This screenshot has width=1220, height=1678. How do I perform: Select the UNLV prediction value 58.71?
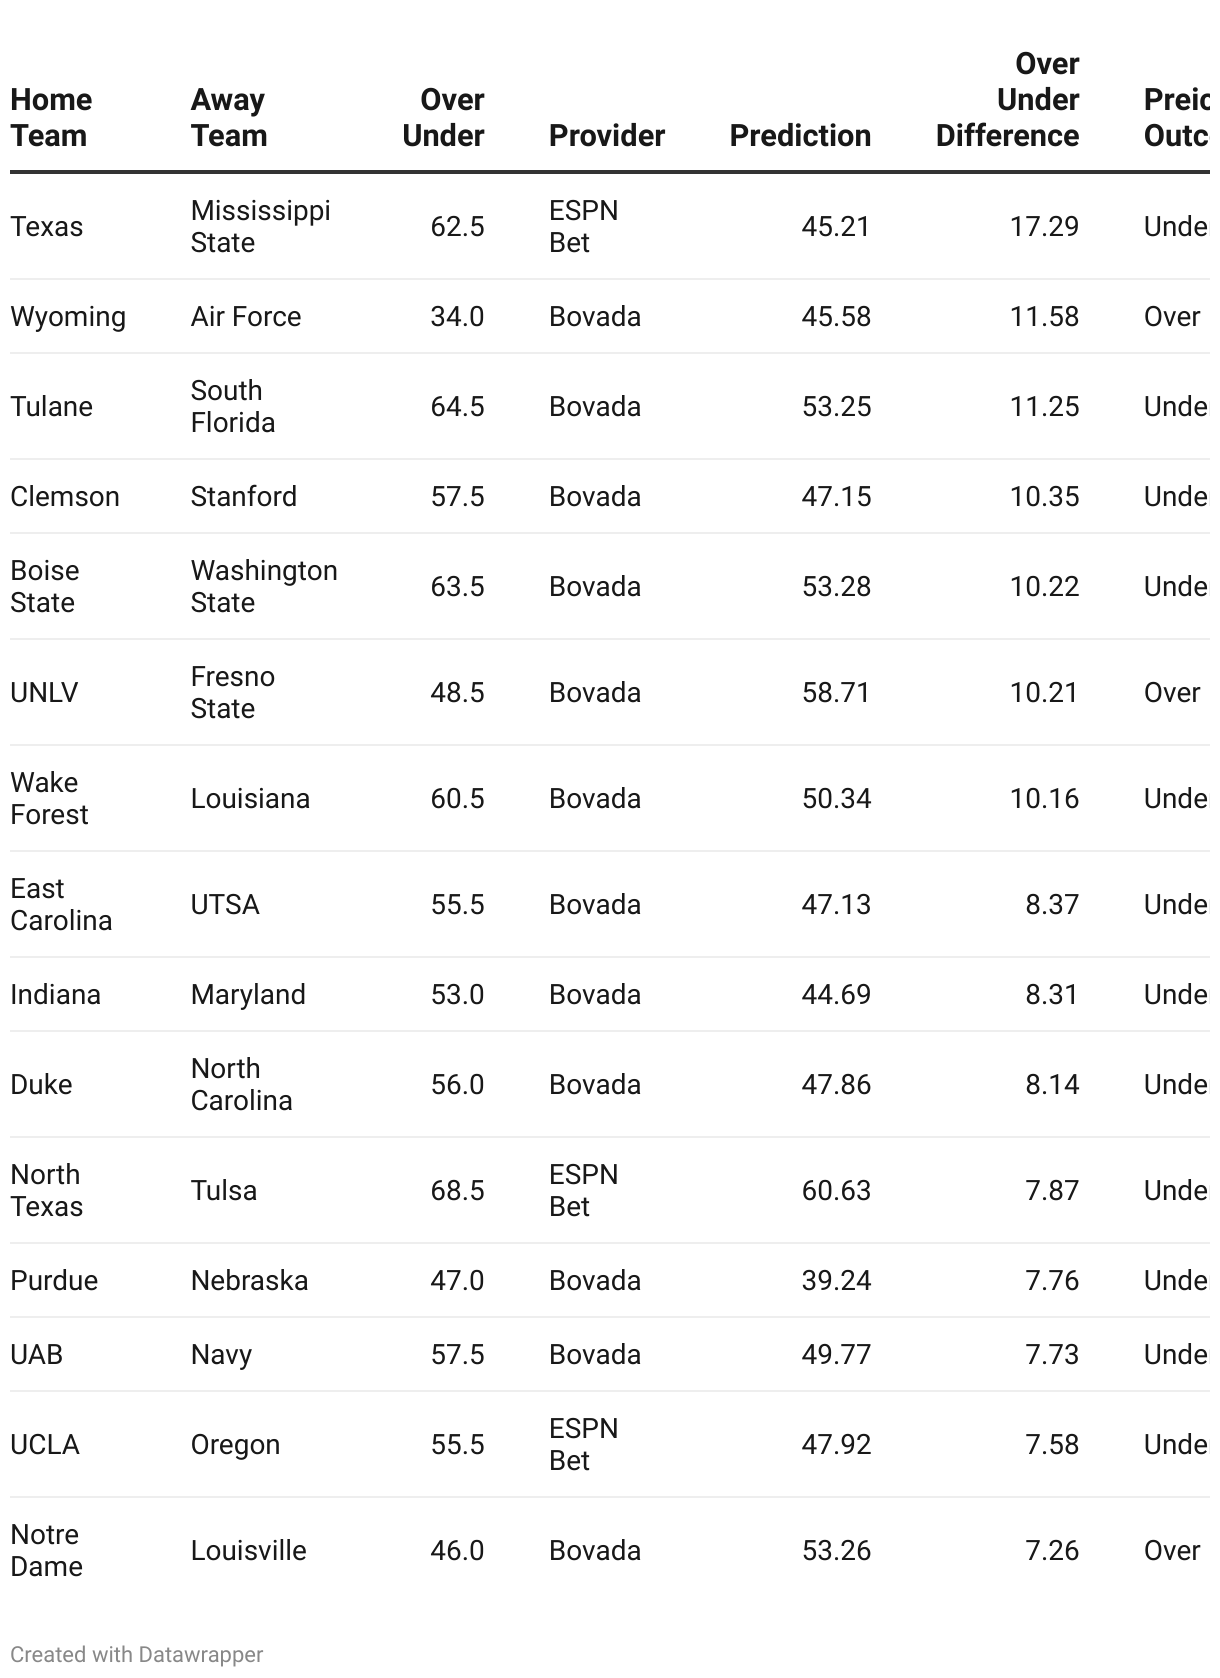point(836,692)
